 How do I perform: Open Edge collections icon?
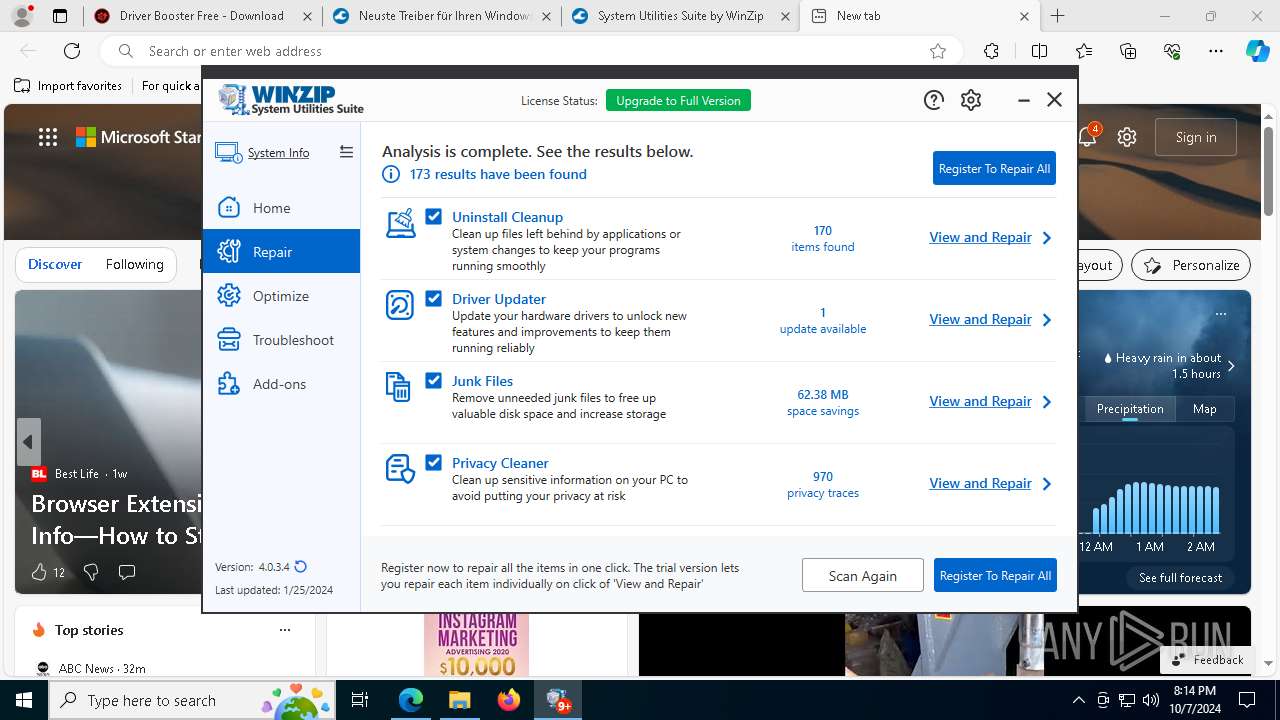[1128, 51]
